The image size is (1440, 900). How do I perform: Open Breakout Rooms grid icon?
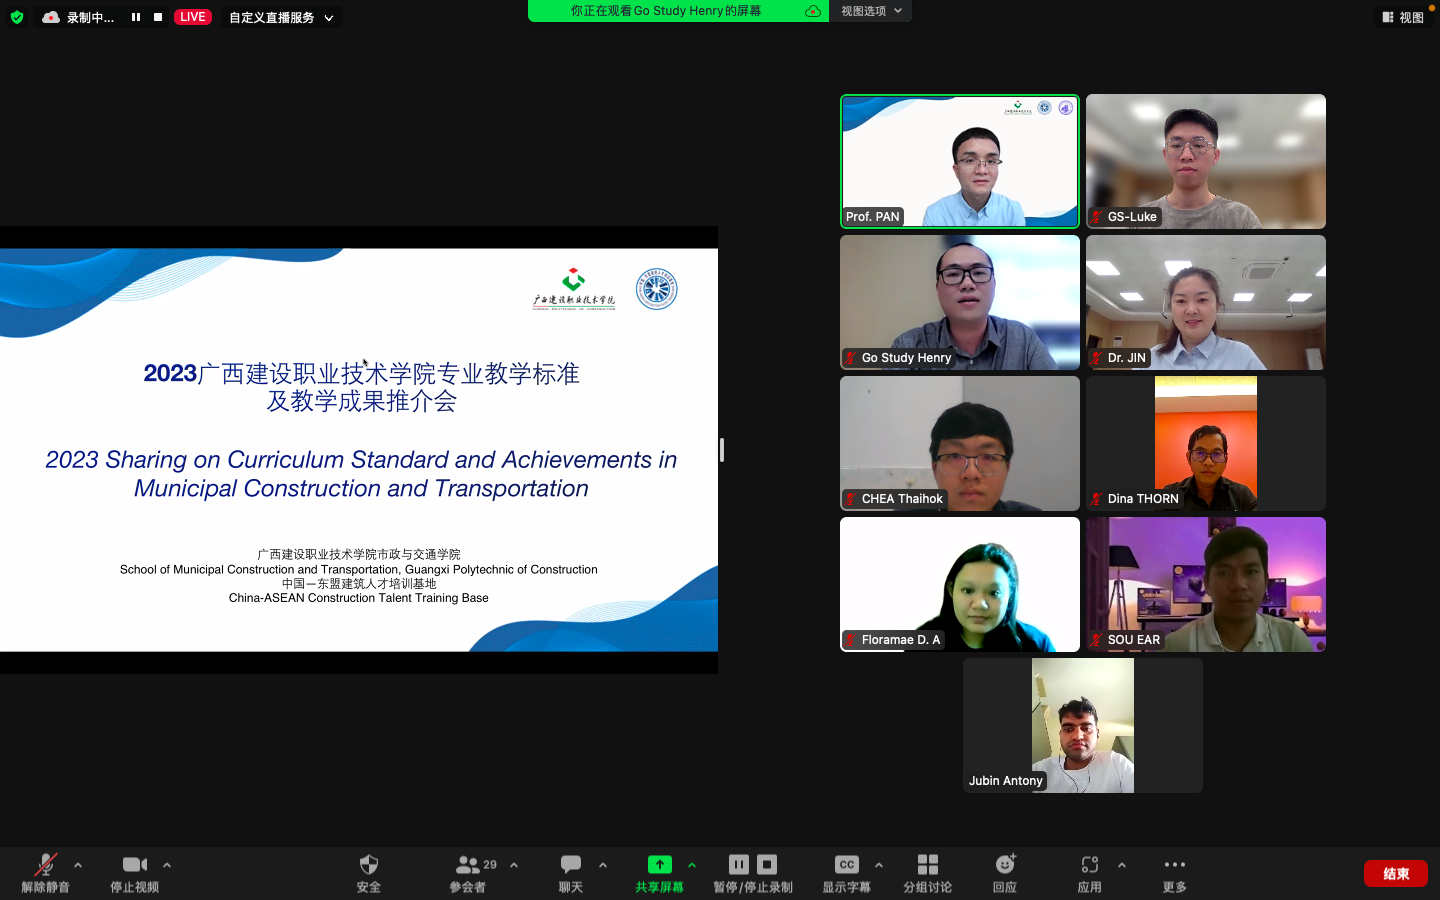927,865
